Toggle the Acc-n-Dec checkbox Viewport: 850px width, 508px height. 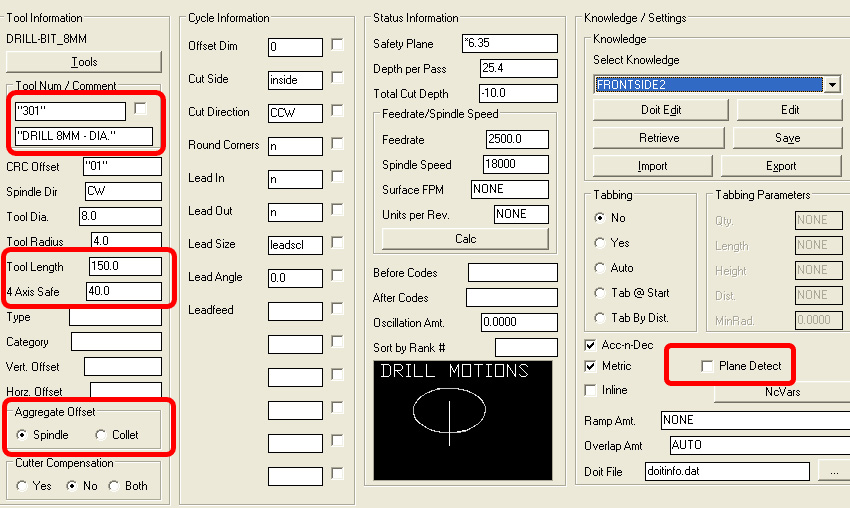click(590, 345)
